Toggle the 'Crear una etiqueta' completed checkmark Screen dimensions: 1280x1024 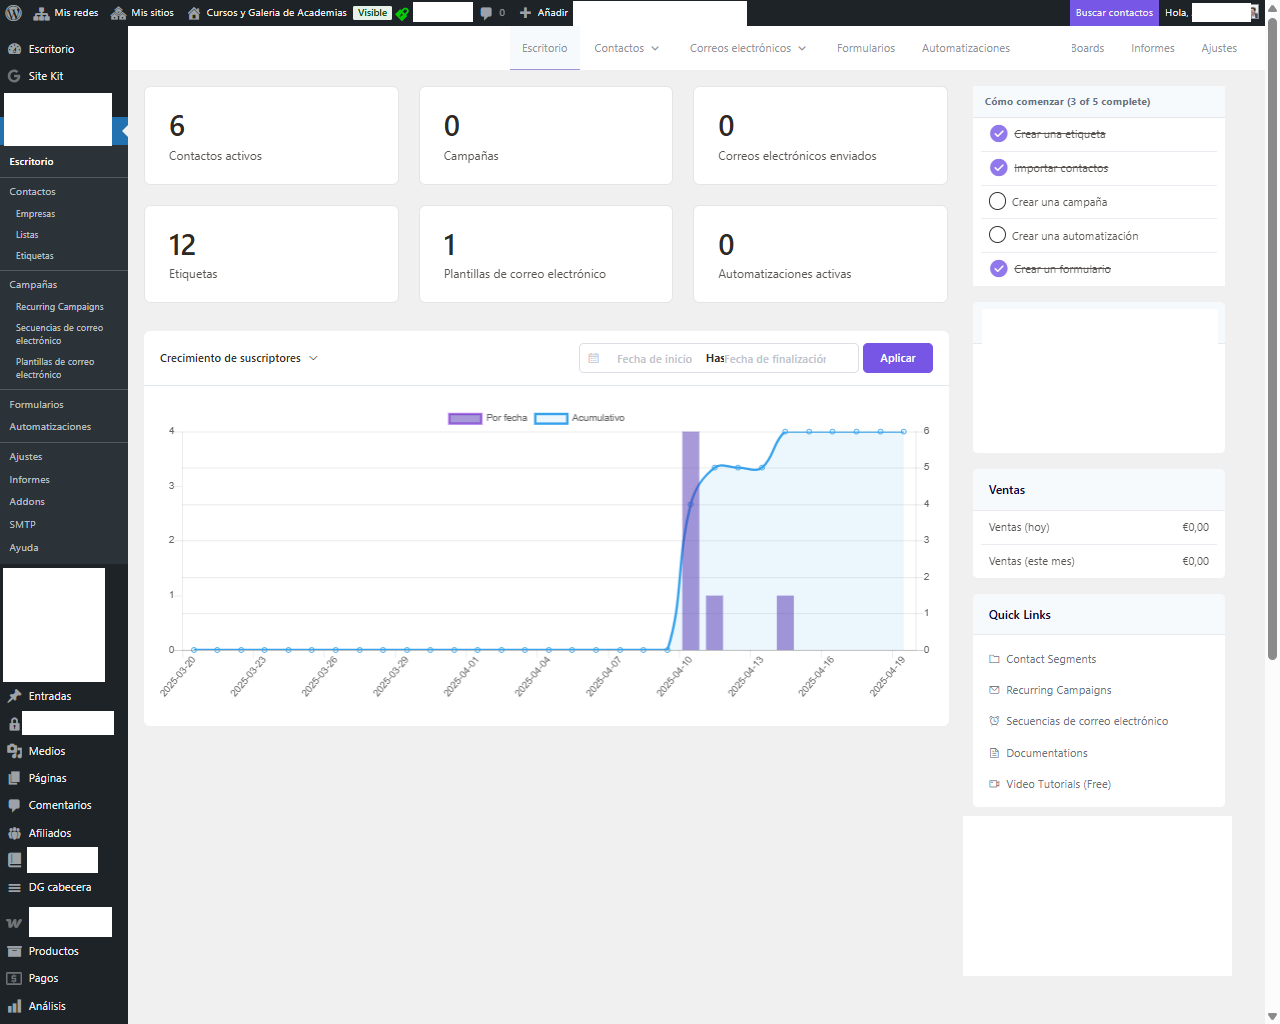pos(998,134)
